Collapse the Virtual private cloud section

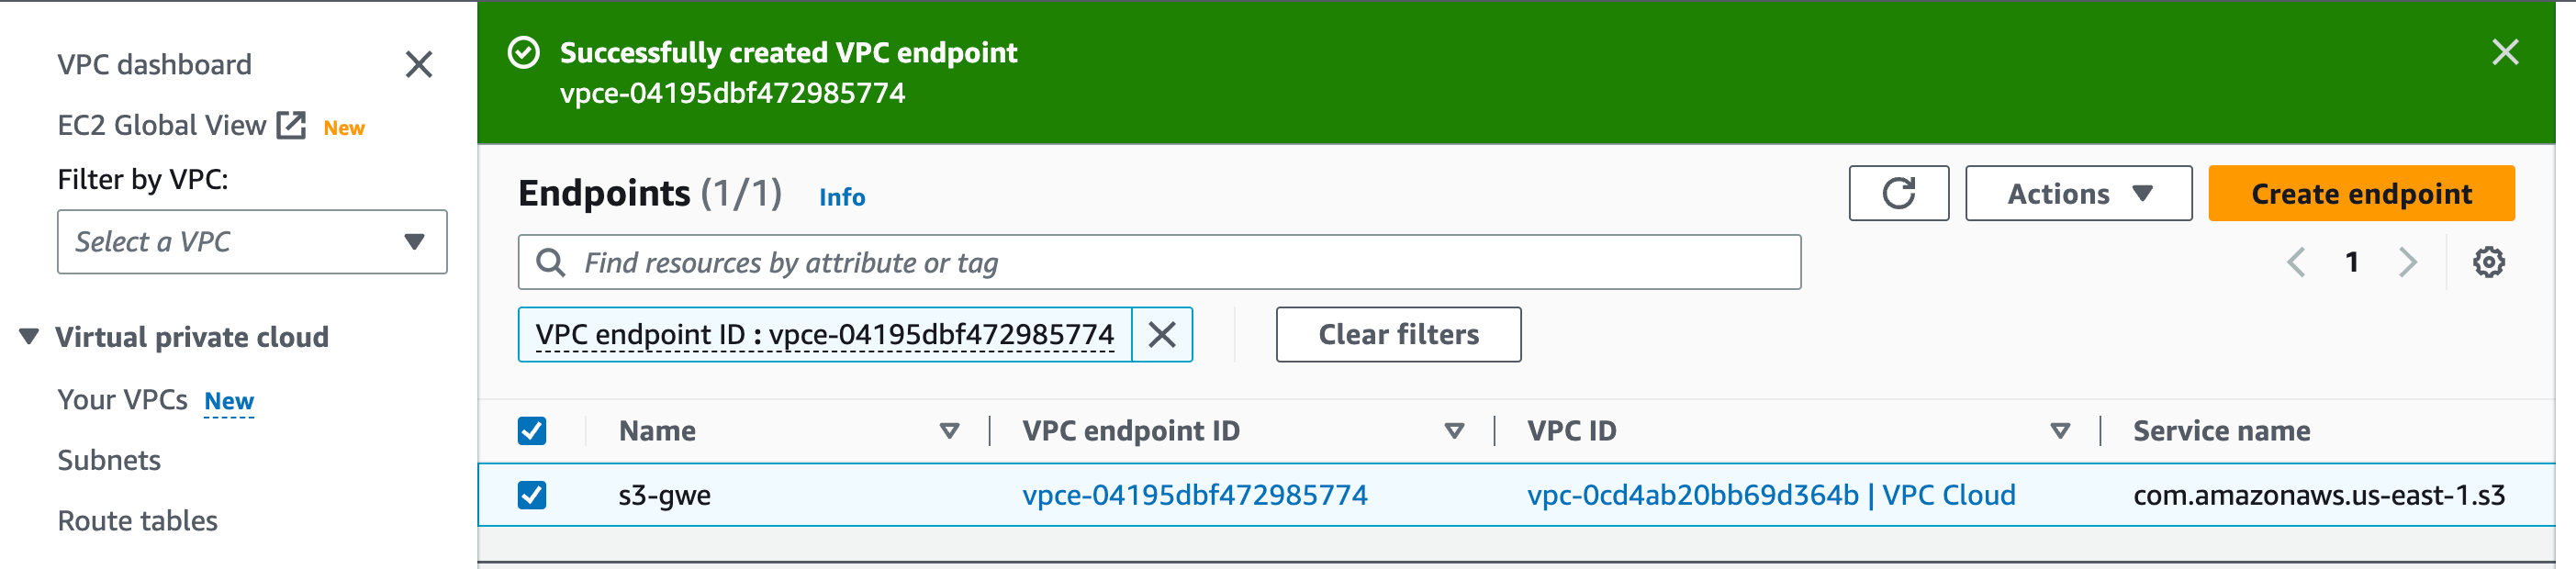coord(27,337)
